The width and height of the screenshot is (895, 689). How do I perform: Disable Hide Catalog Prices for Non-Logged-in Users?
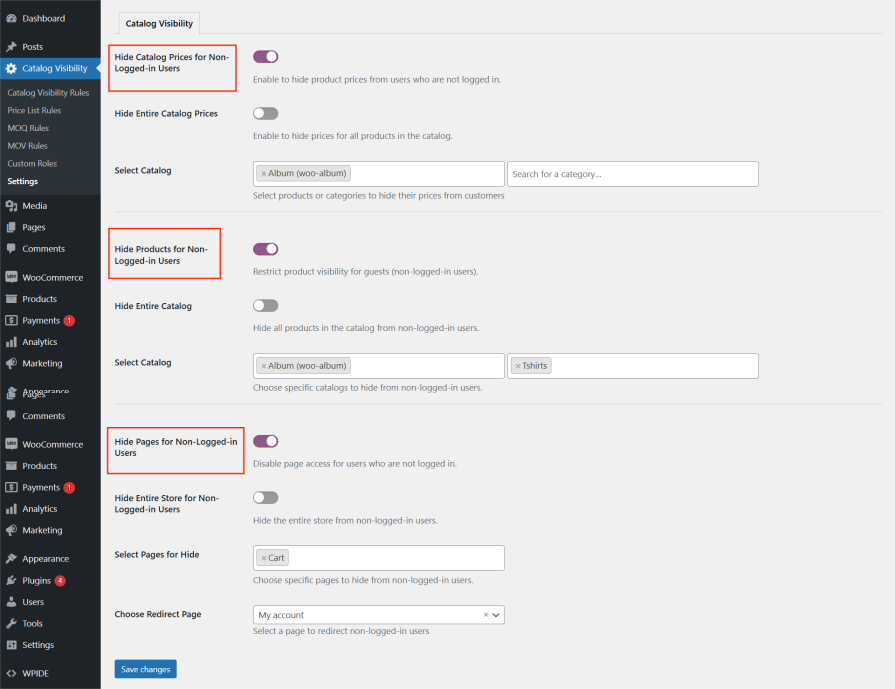(265, 57)
